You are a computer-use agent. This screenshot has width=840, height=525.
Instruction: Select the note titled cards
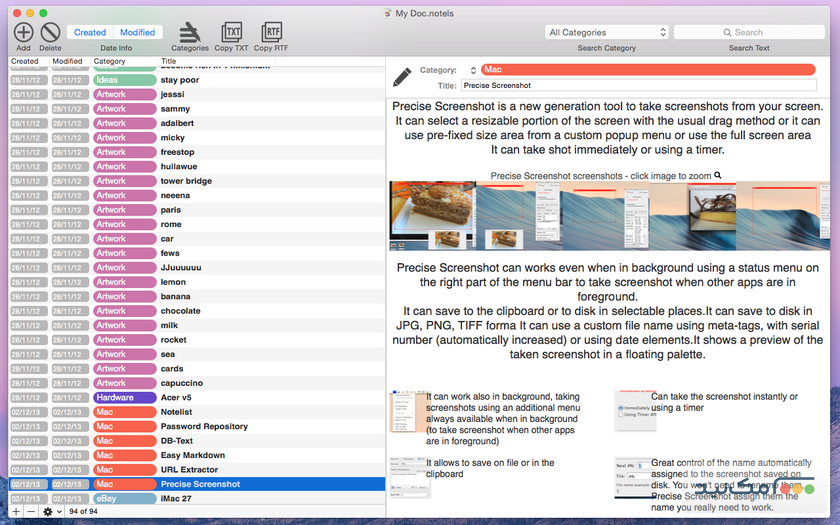pyautogui.click(x=197, y=369)
